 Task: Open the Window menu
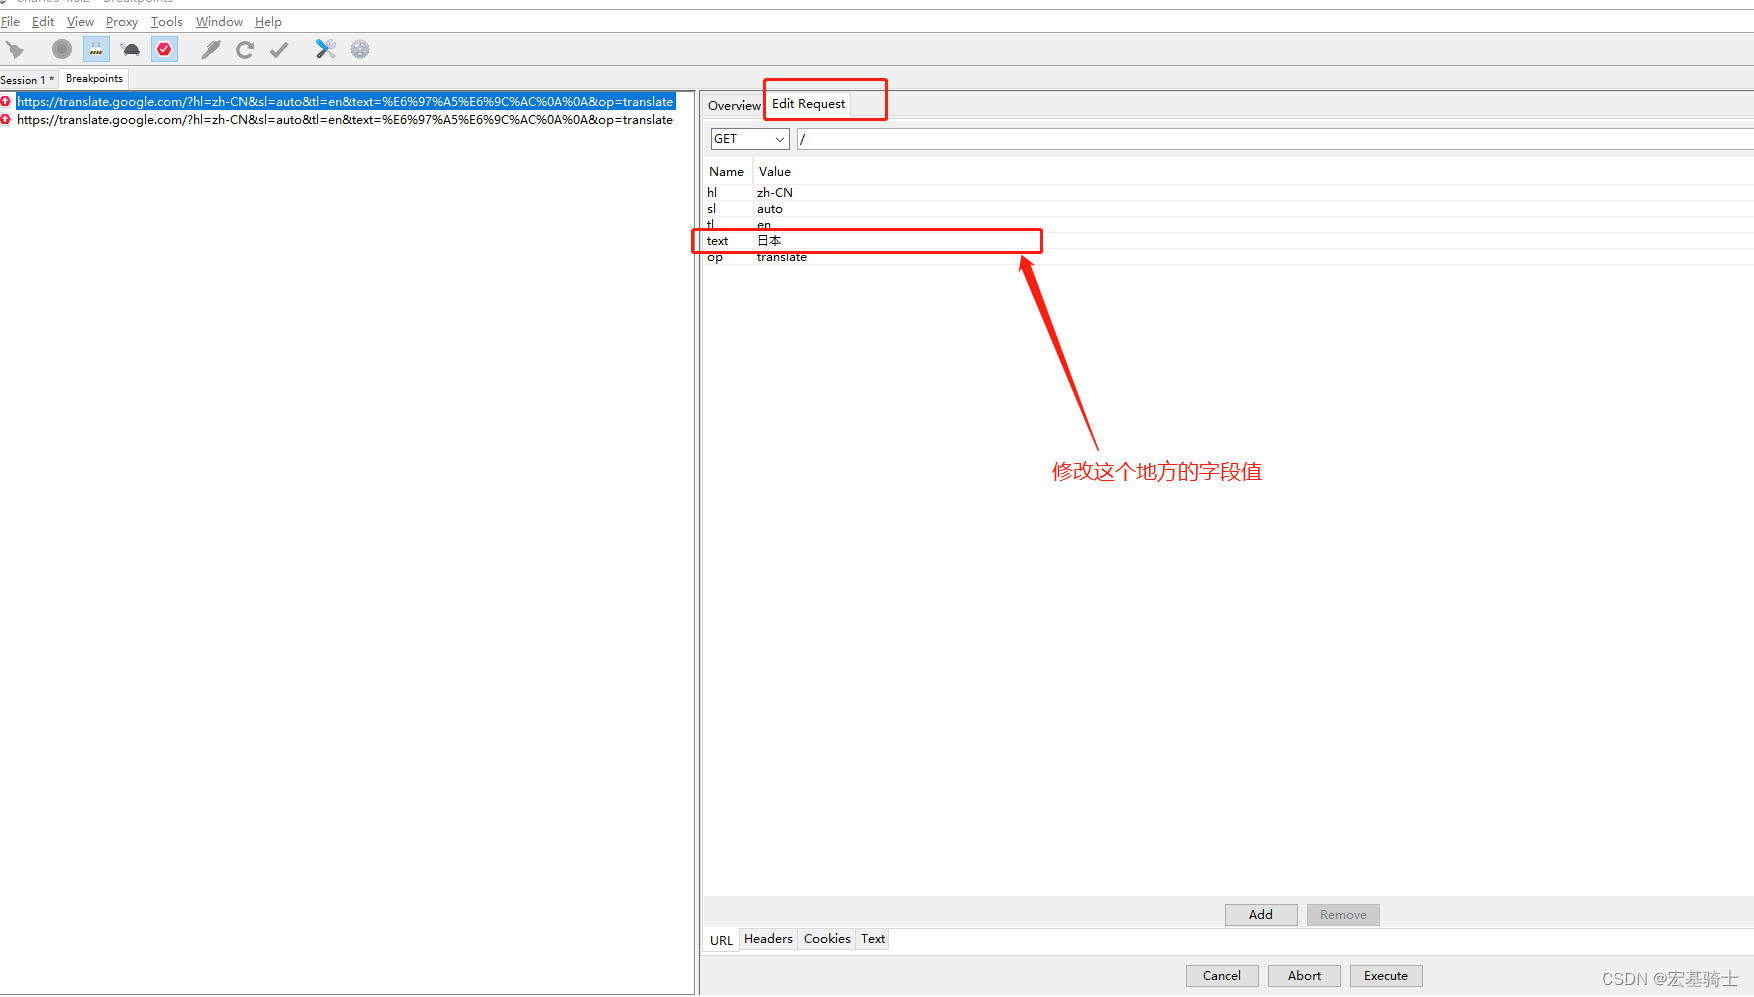[x=219, y=22]
